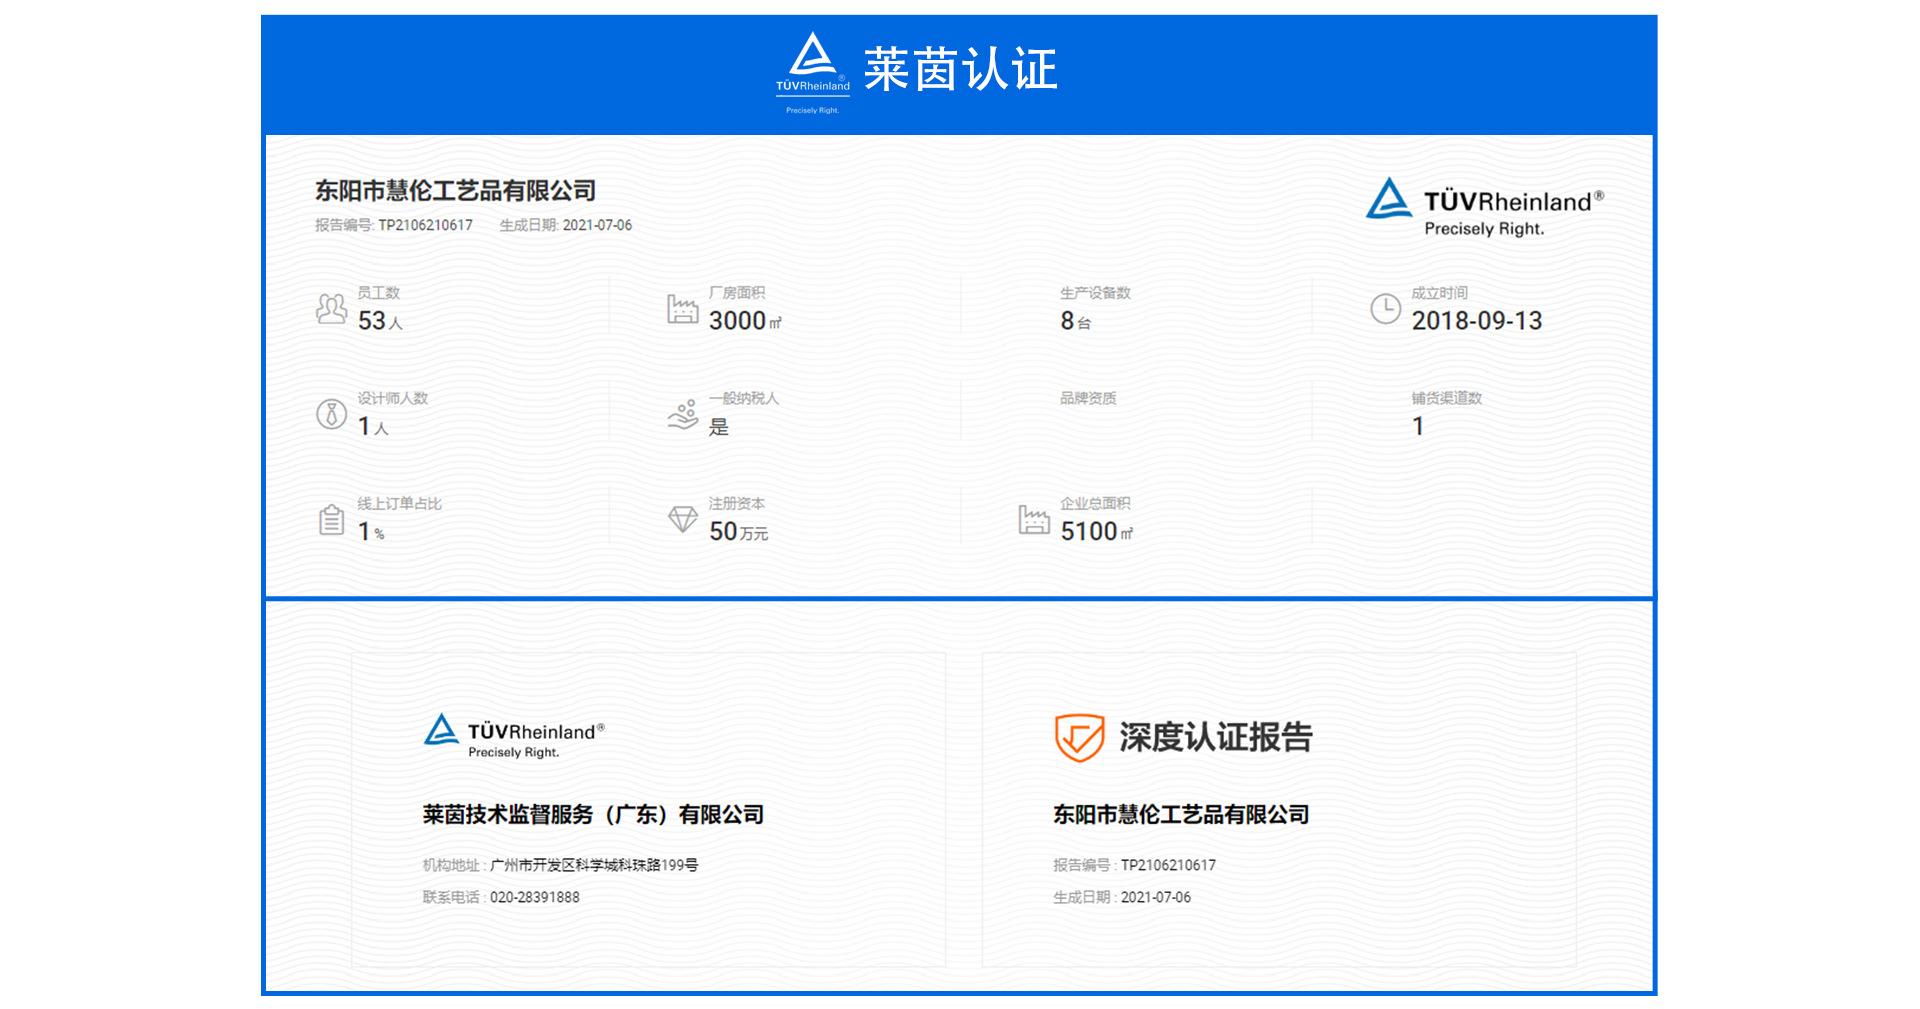
Task: Click the total enterprise area factory icon
Action: [x=1033, y=519]
